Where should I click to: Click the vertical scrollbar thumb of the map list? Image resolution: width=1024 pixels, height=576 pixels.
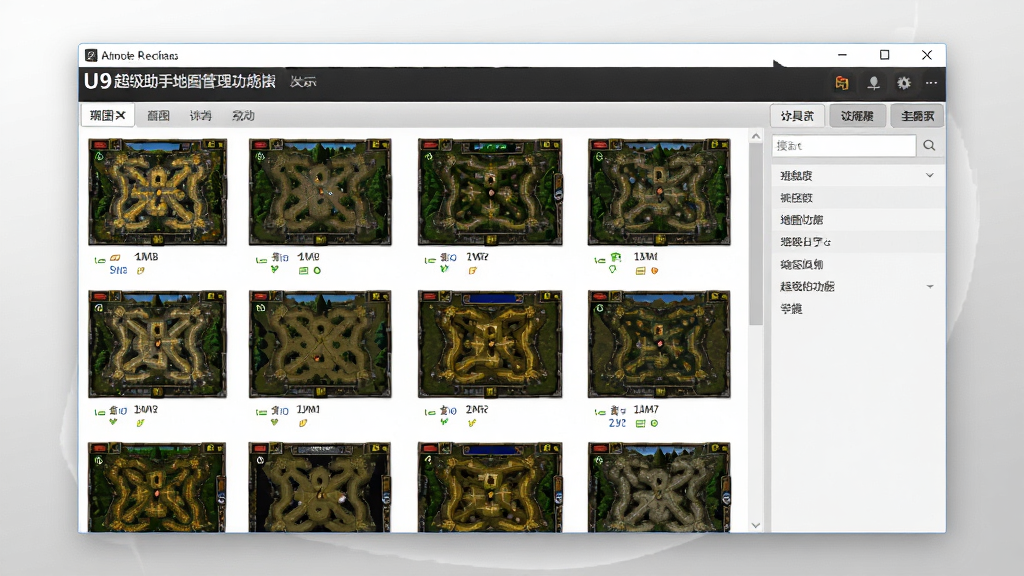click(x=756, y=234)
